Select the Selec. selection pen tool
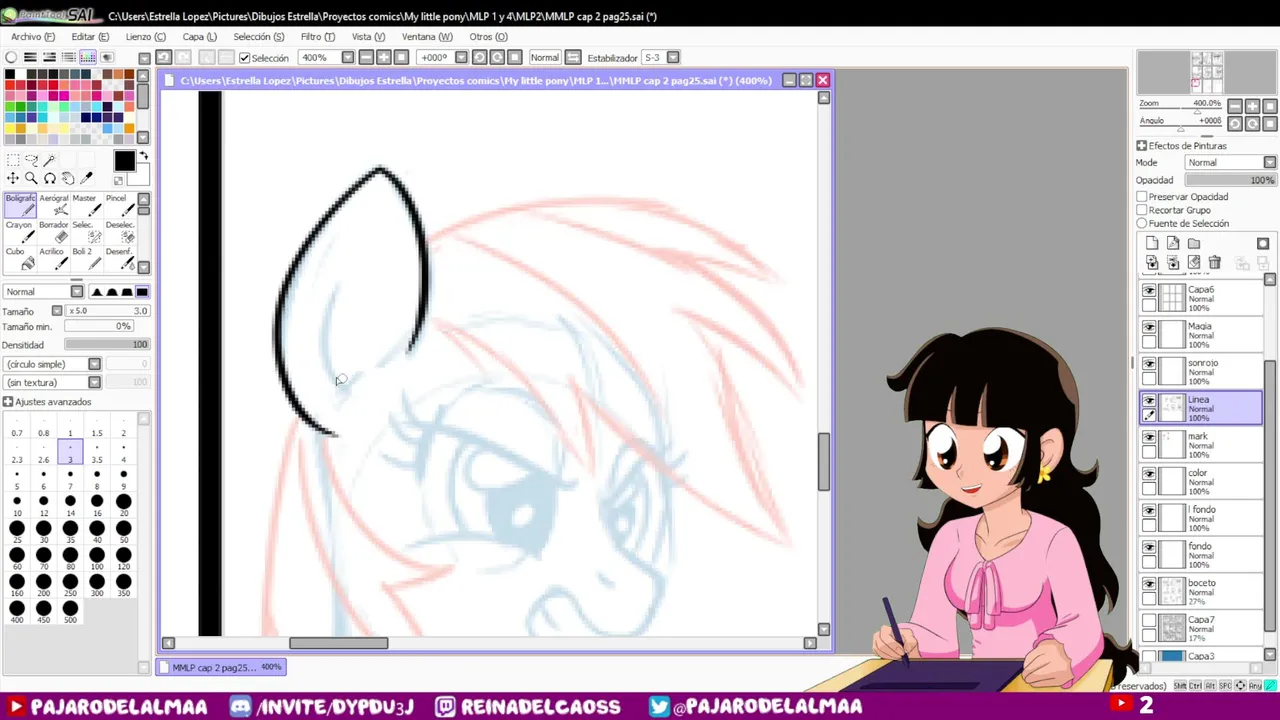The width and height of the screenshot is (1280, 720). coord(85,232)
